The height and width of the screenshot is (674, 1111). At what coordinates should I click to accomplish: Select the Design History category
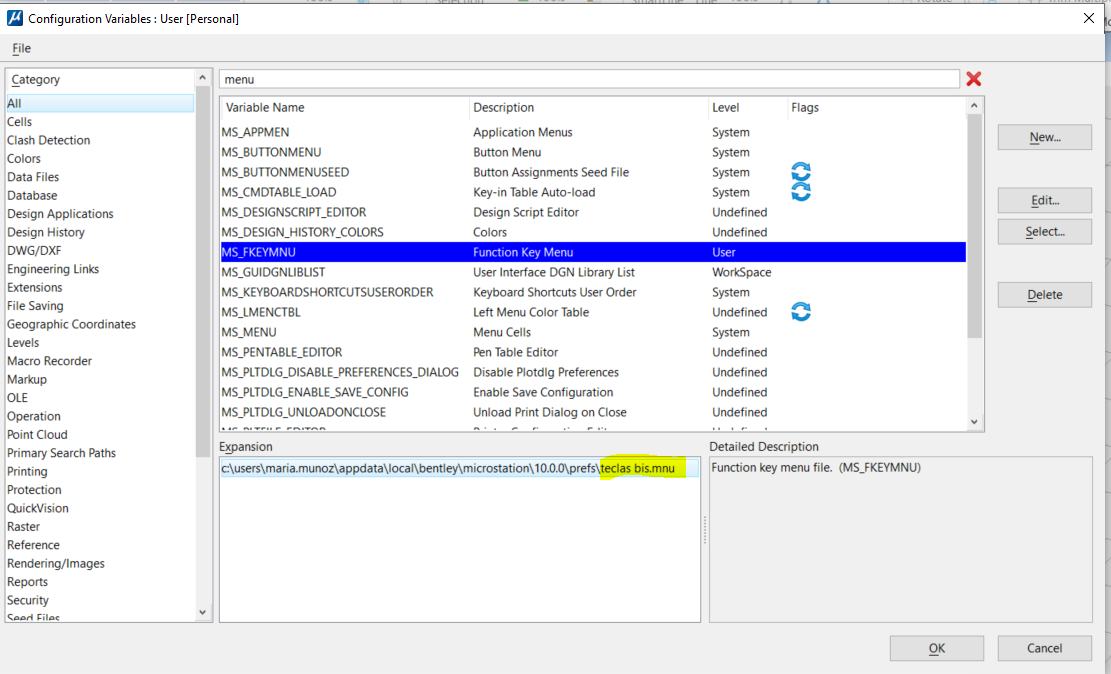tap(100, 232)
